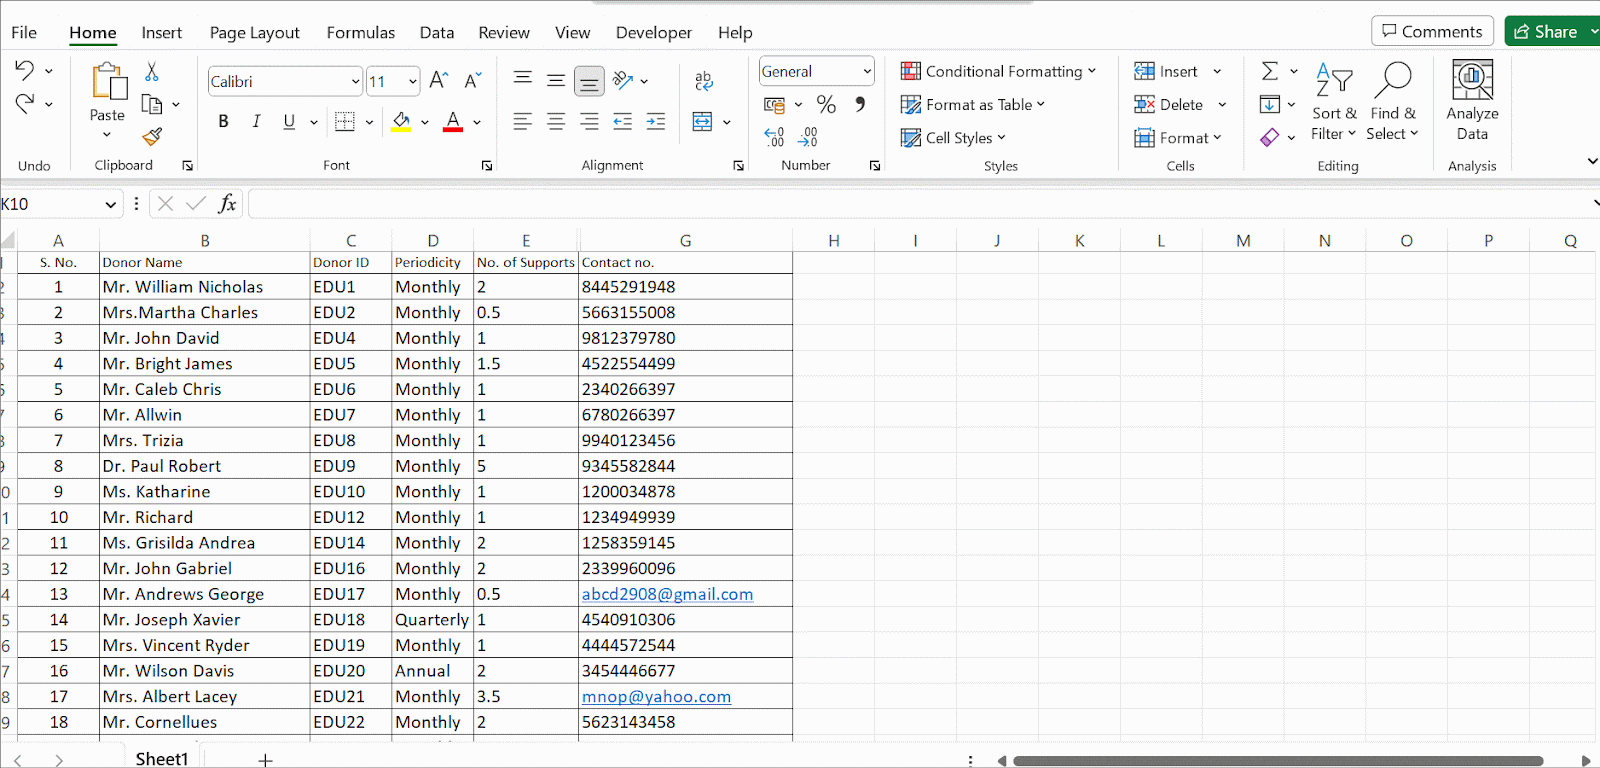This screenshot has height=768, width=1600.
Task: Open the abcd2908@gmail.com link
Action: [667, 594]
